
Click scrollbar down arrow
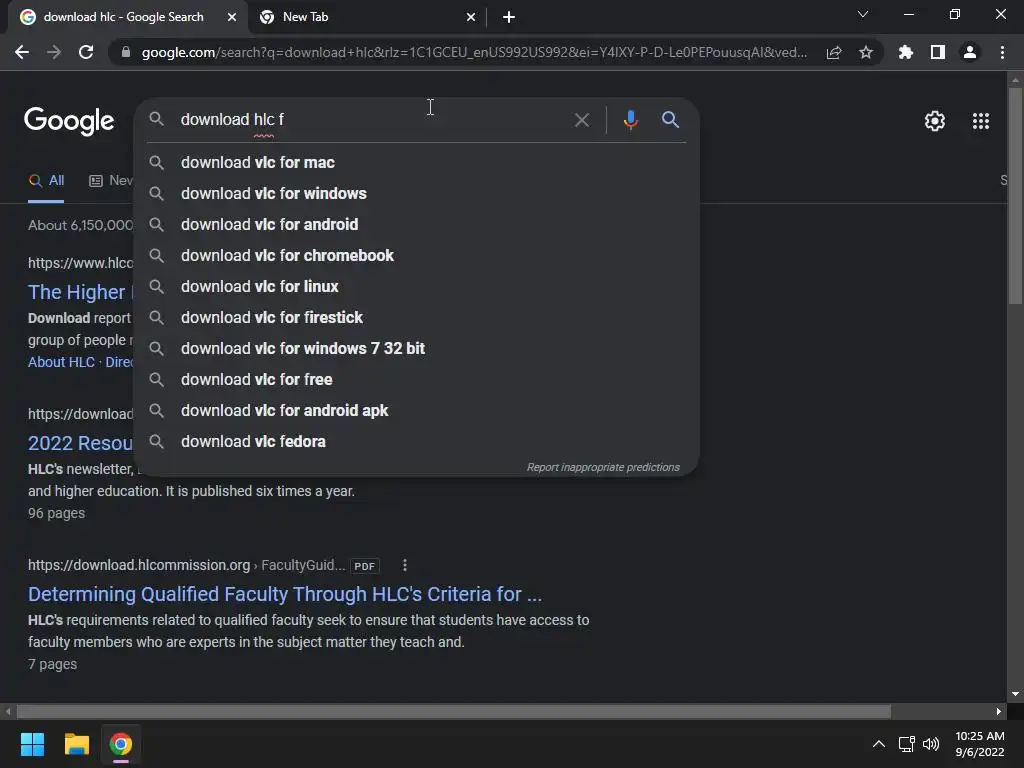[1015, 694]
